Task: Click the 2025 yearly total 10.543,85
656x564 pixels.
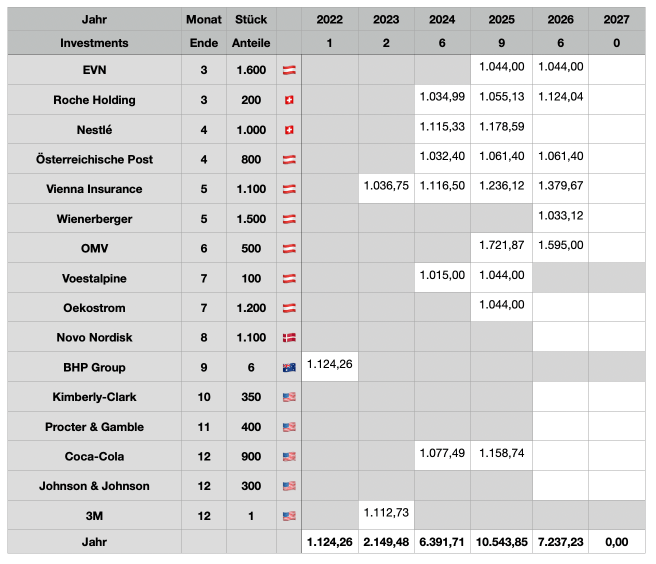Action: (x=503, y=541)
